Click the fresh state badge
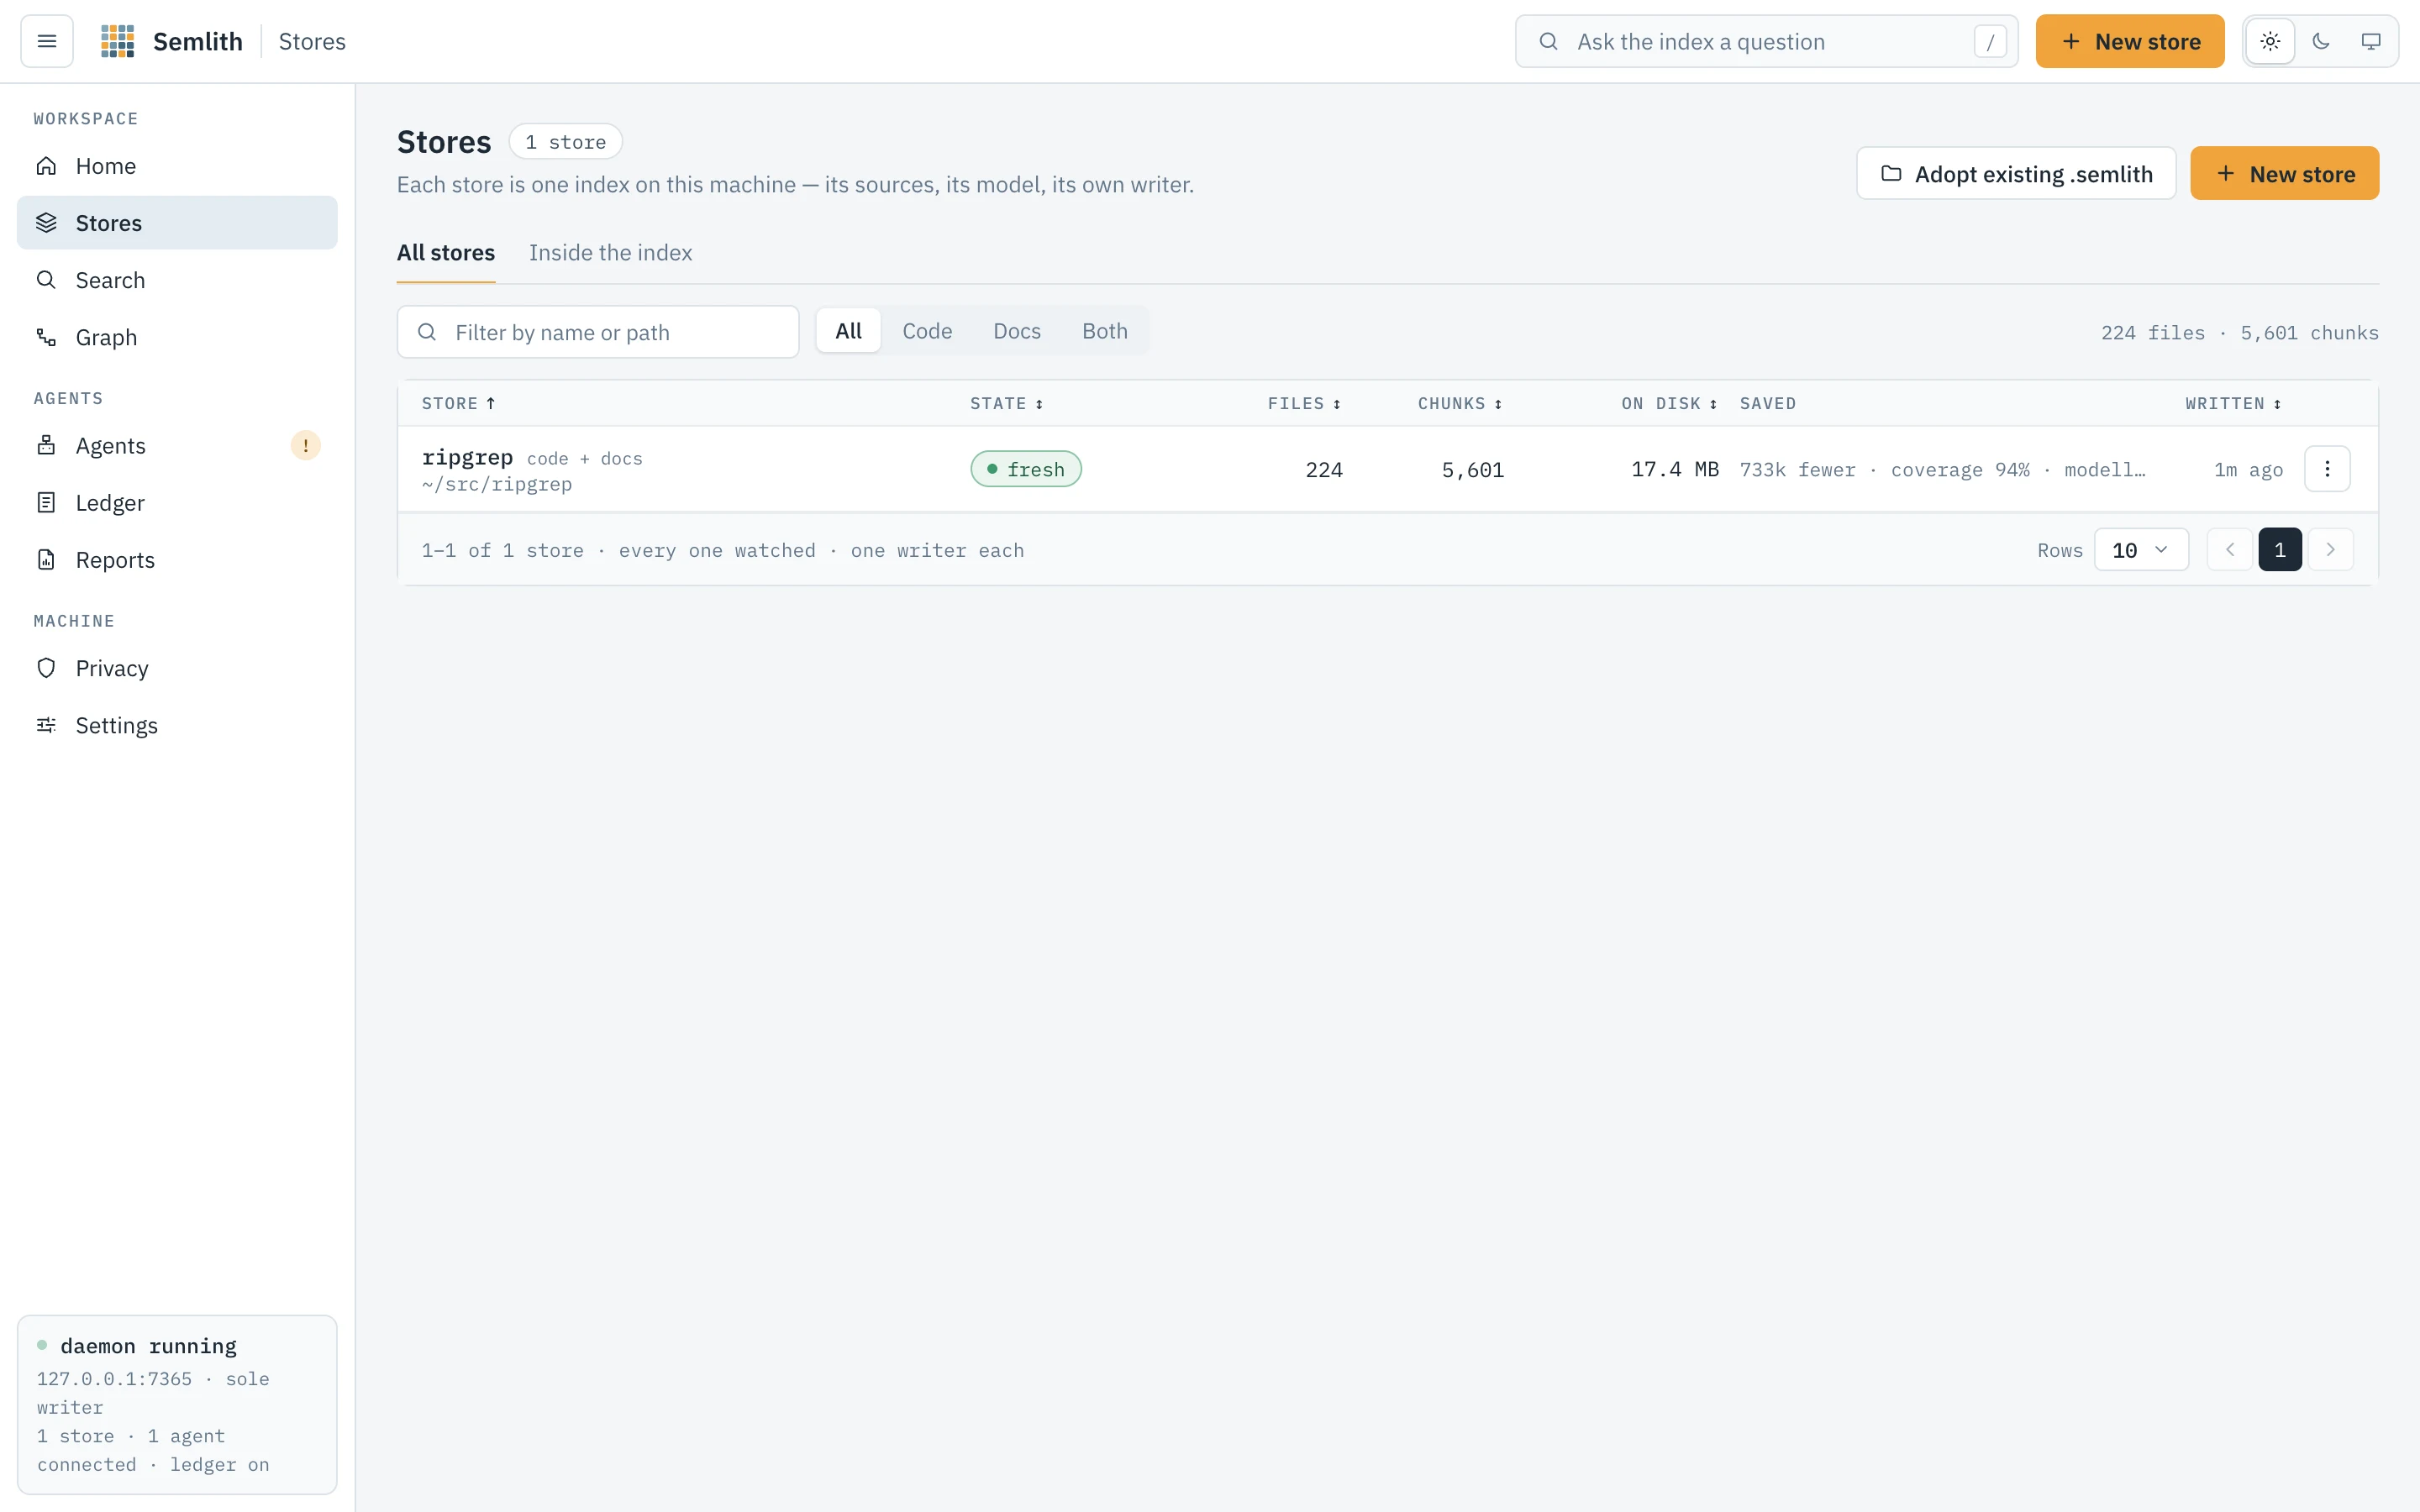 coord(1026,469)
